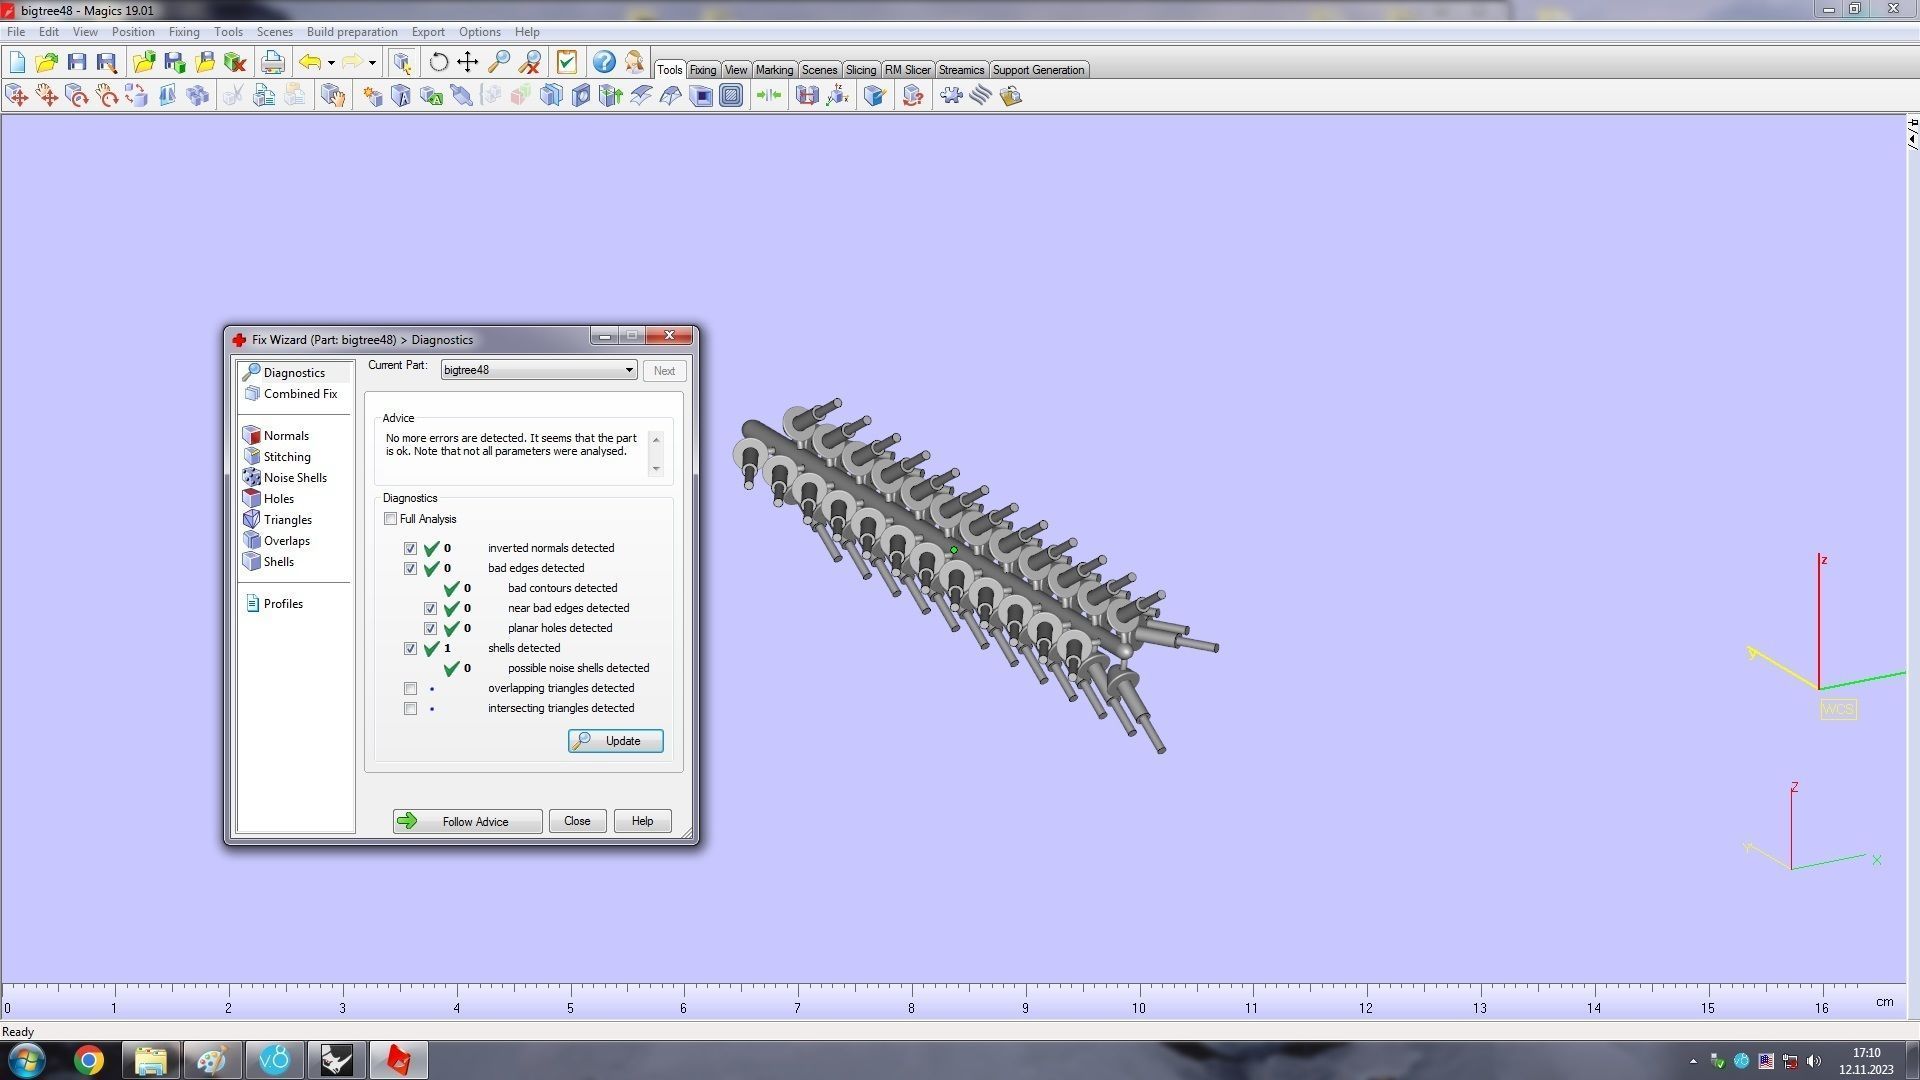Check overlapping triangles detected checkbox

click(x=410, y=689)
